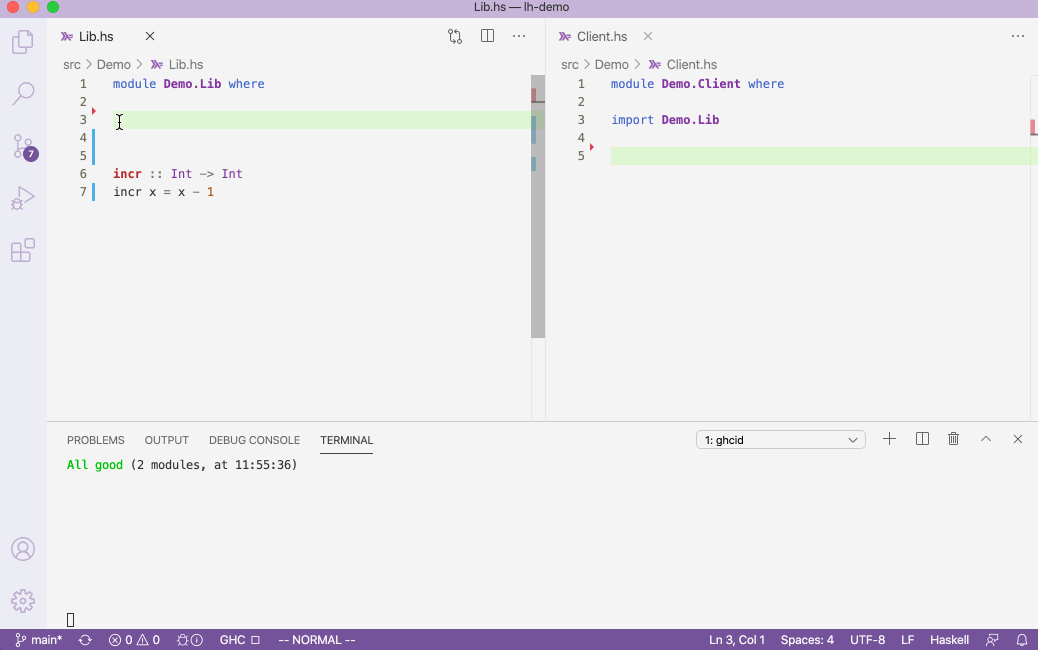Image resolution: width=1038 pixels, height=650 pixels.
Task: Open notifications bell in status bar
Action: click(x=1021, y=640)
